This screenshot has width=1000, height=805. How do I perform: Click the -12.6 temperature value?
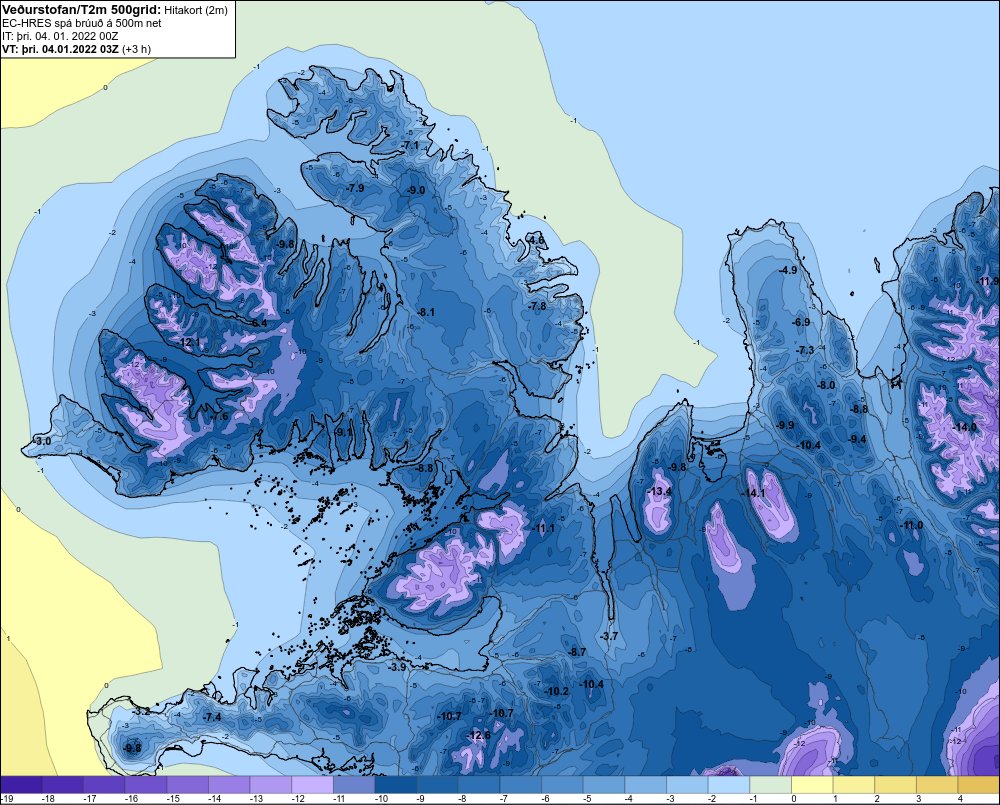pyautogui.click(x=478, y=735)
